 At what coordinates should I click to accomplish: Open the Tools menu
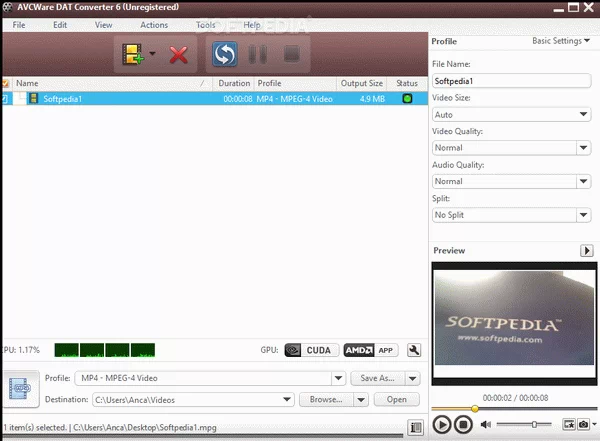tap(205, 25)
